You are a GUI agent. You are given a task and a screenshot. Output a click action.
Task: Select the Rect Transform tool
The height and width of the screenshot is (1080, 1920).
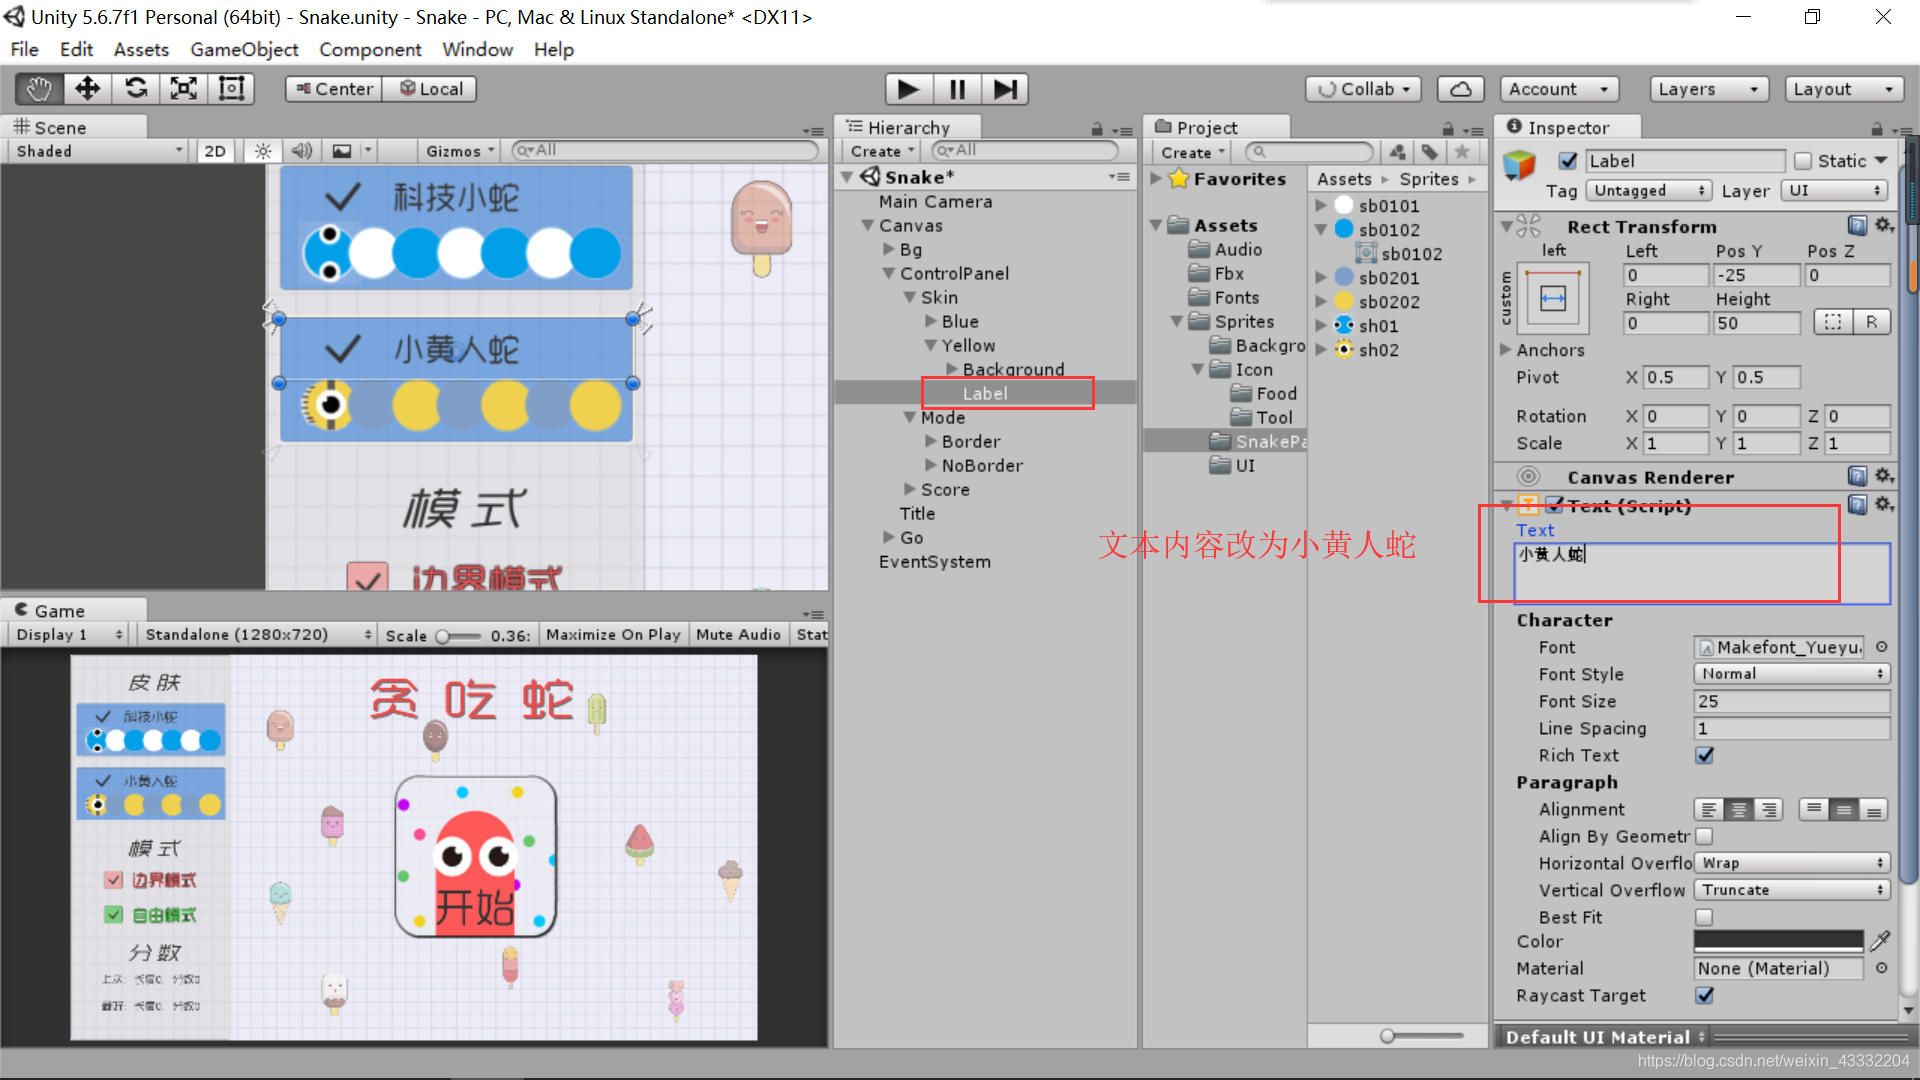tap(231, 89)
